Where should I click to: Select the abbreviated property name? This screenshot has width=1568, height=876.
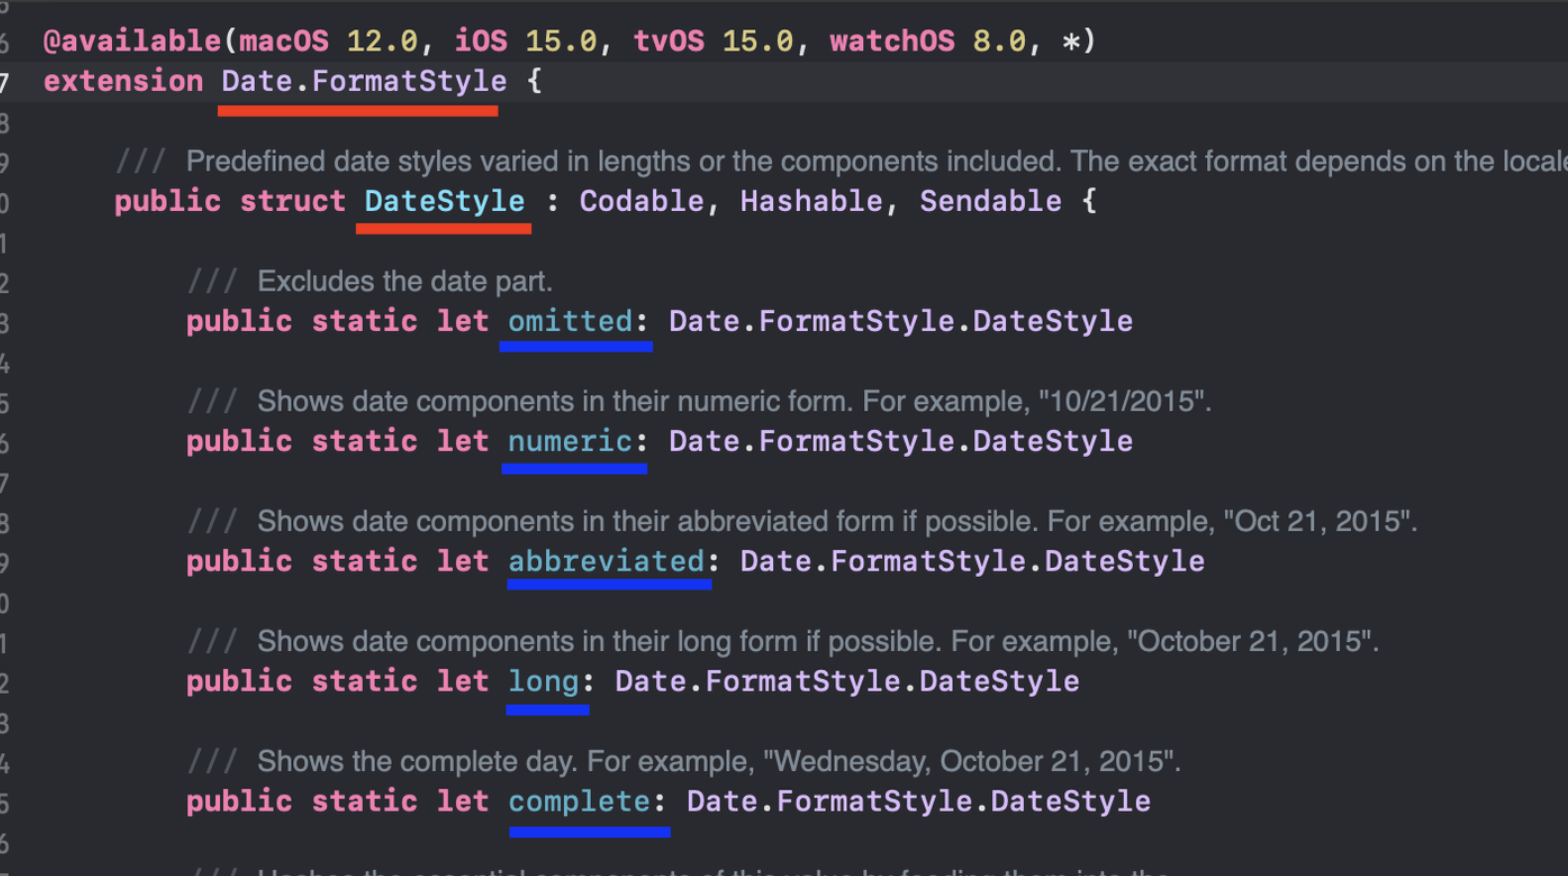coord(606,561)
